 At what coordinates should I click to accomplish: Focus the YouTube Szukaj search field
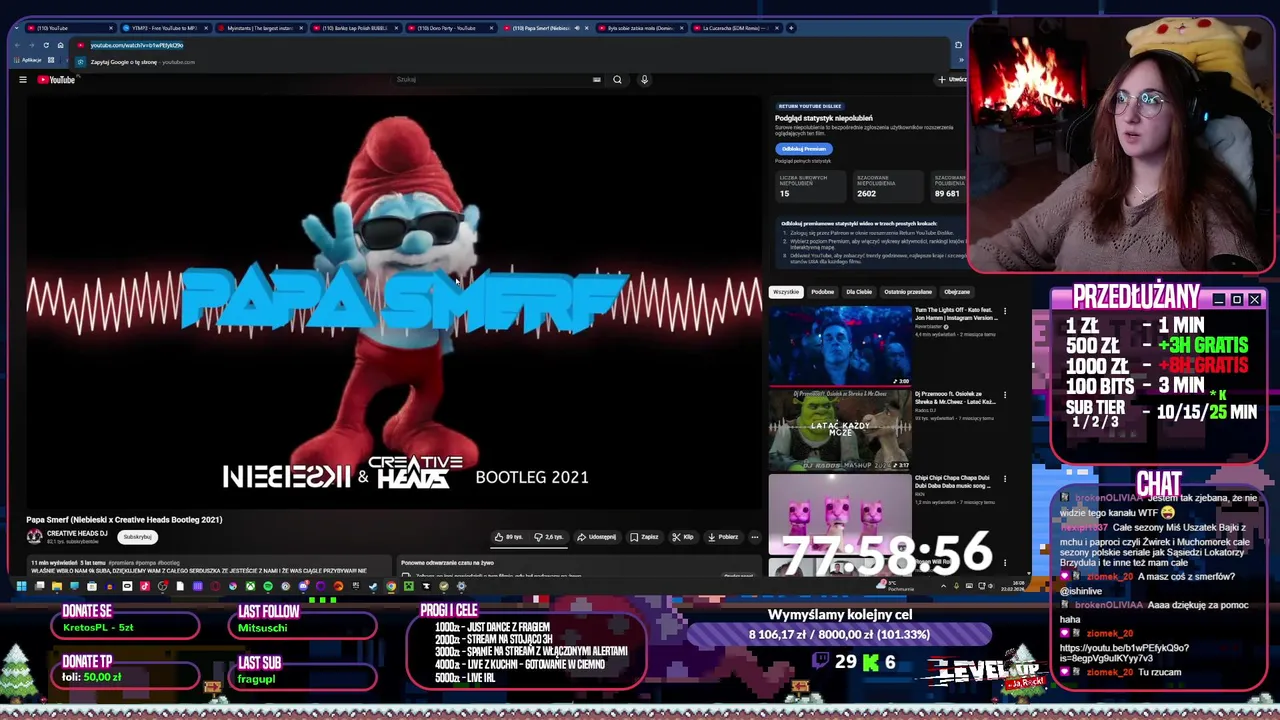pos(490,80)
